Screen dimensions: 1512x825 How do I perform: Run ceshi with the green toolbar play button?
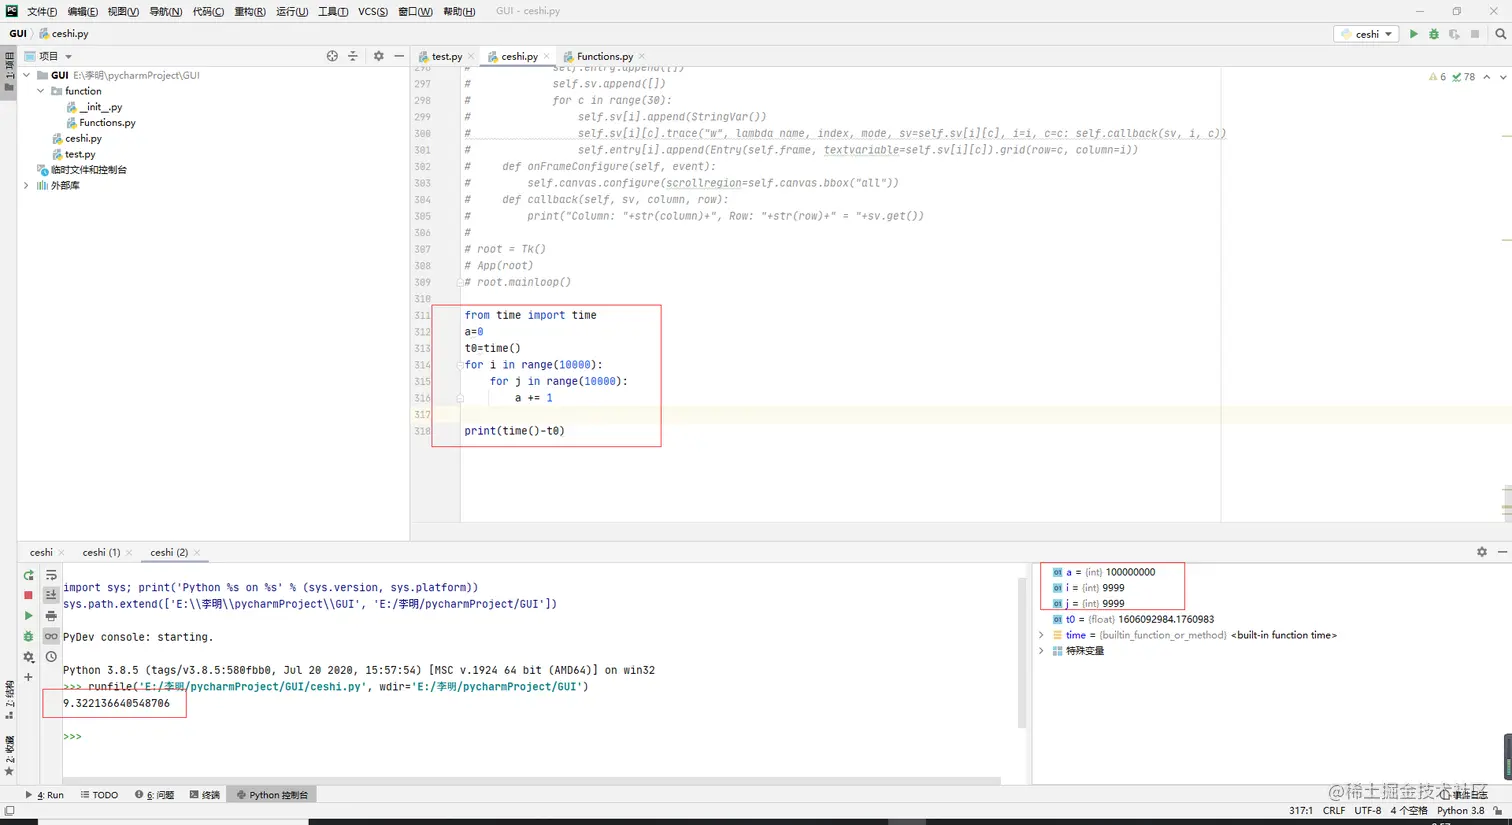[1413, 34]
